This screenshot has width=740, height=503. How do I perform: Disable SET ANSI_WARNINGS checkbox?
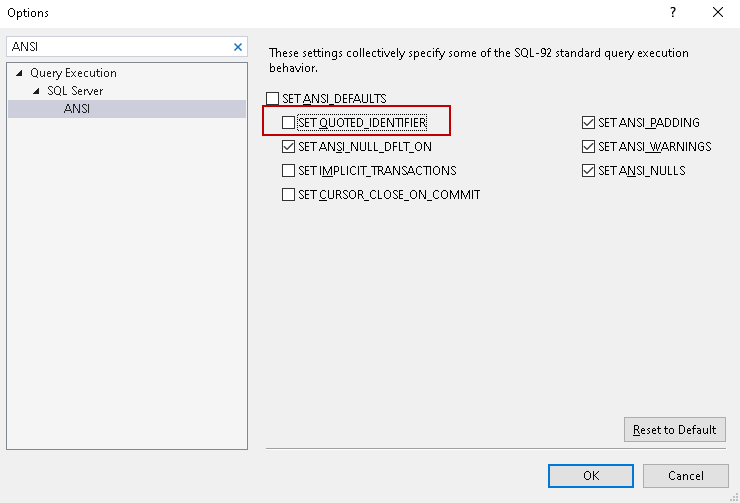[x=589, y=146]
